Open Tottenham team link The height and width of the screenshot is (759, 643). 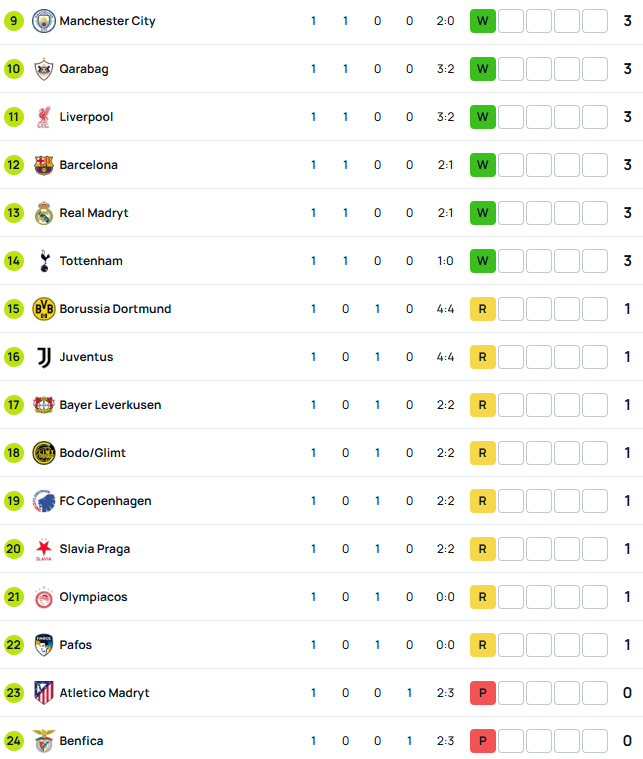click(x=91, y=261)
